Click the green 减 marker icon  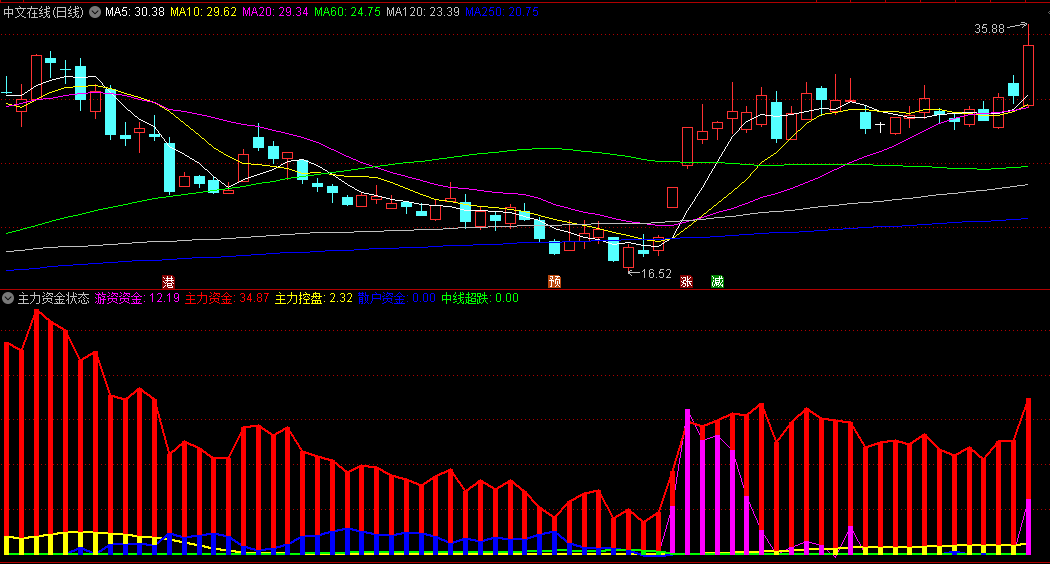[717, 281]
